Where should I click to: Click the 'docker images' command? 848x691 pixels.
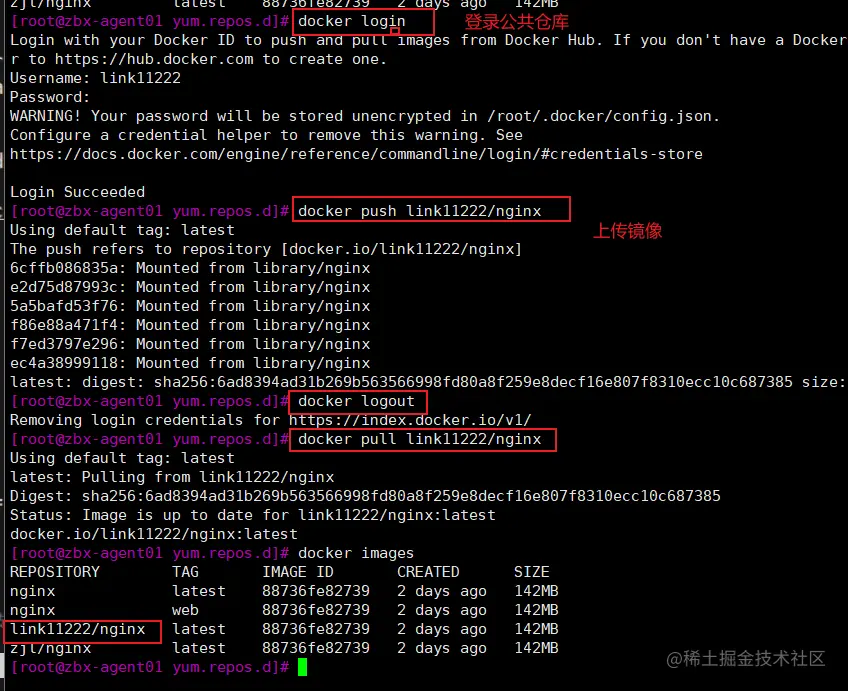pos(356,553)
